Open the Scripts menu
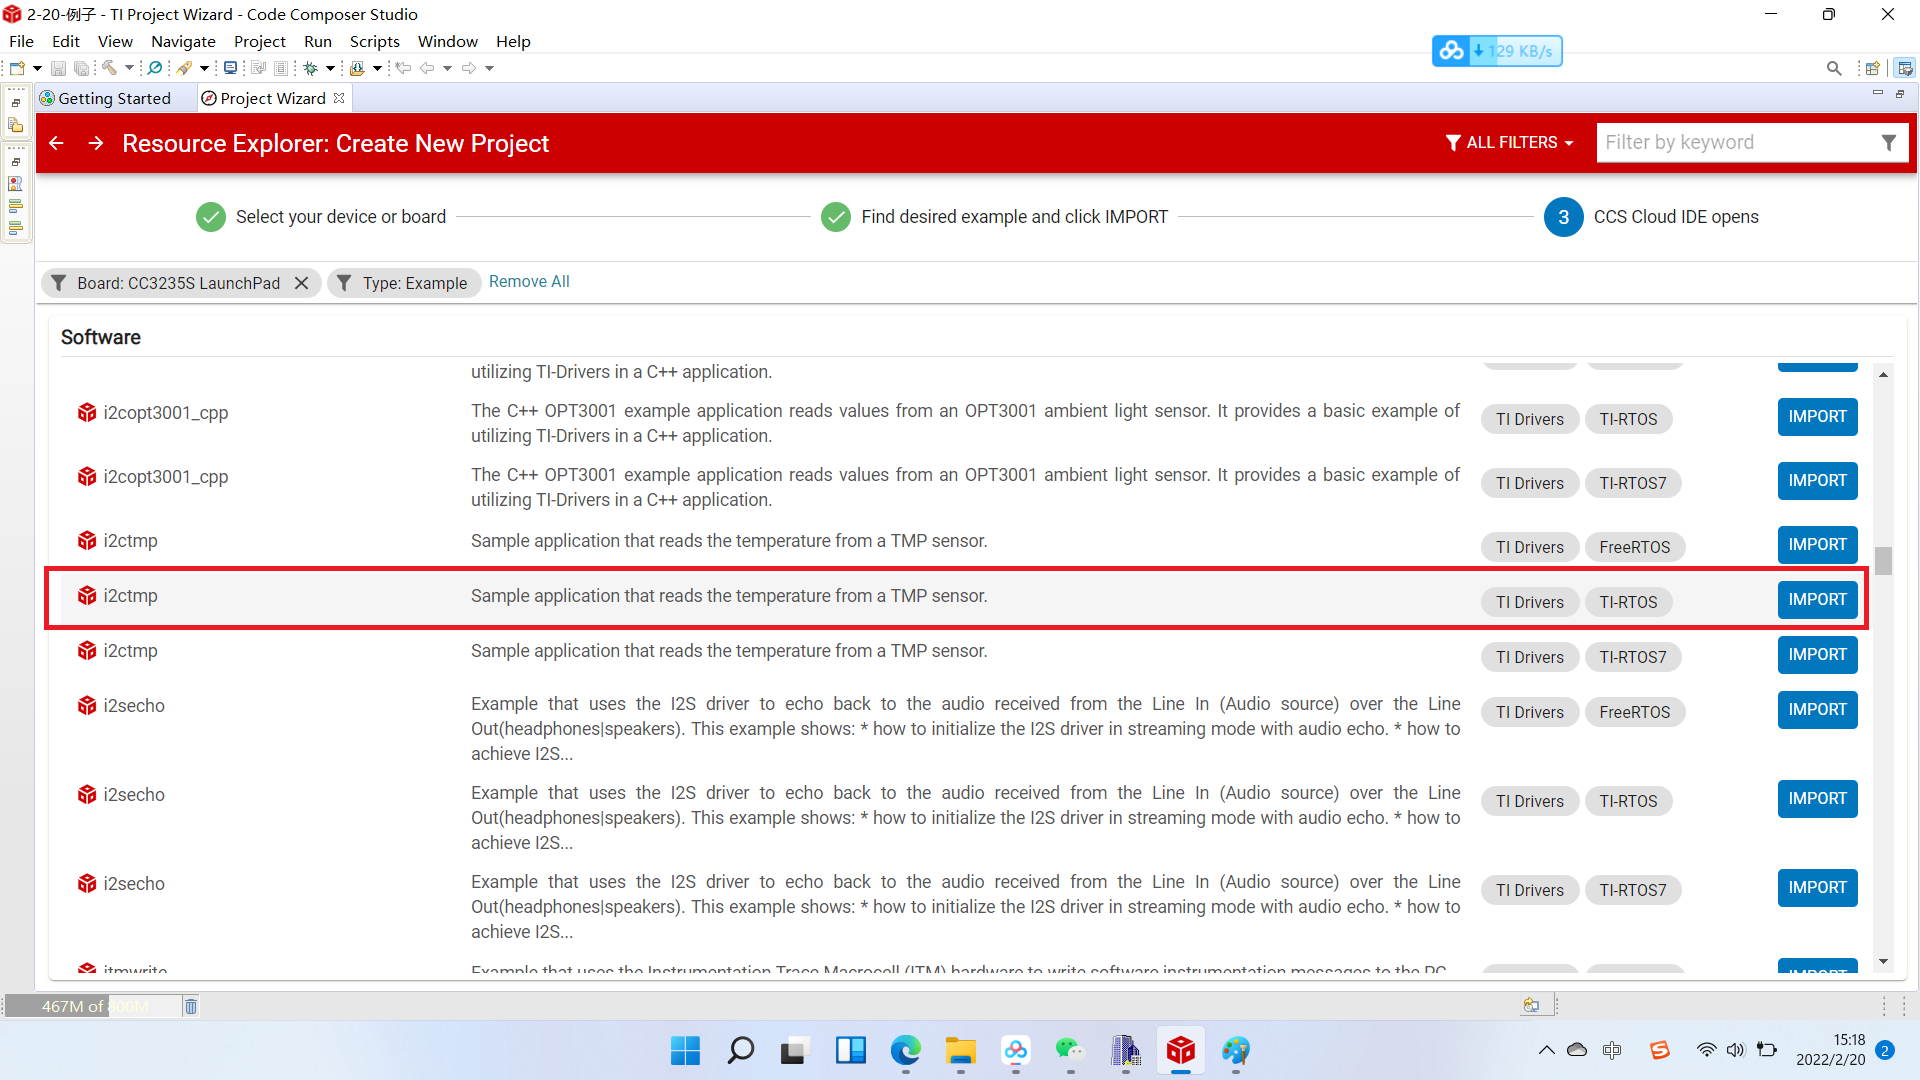The width and height of the screenshot is (1920, 1080). tap(374, 41)
